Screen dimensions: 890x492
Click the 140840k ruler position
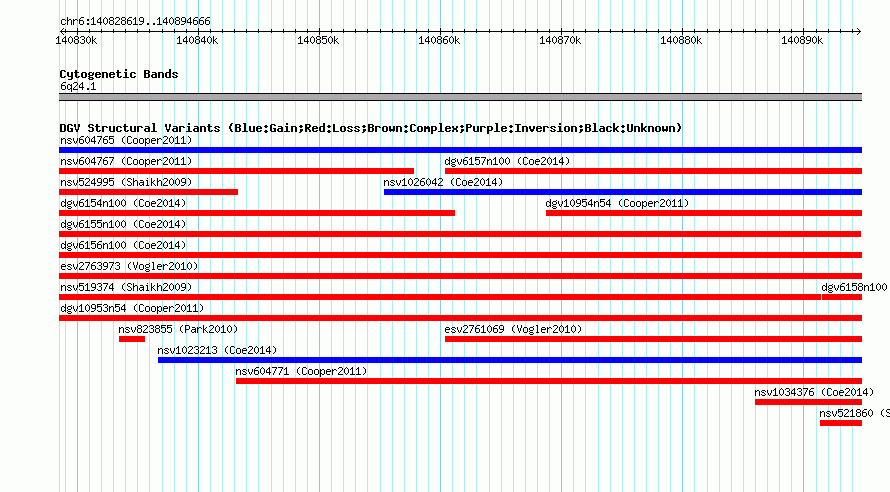[x=197, y=40]
